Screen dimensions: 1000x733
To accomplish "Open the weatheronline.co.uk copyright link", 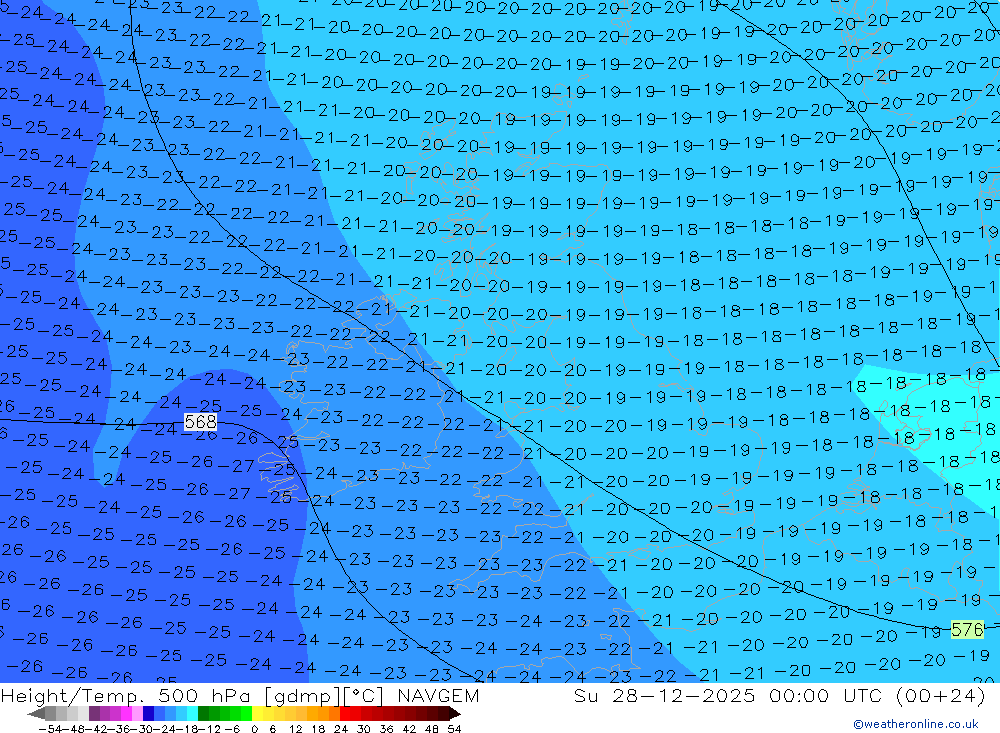I will 915,724.
